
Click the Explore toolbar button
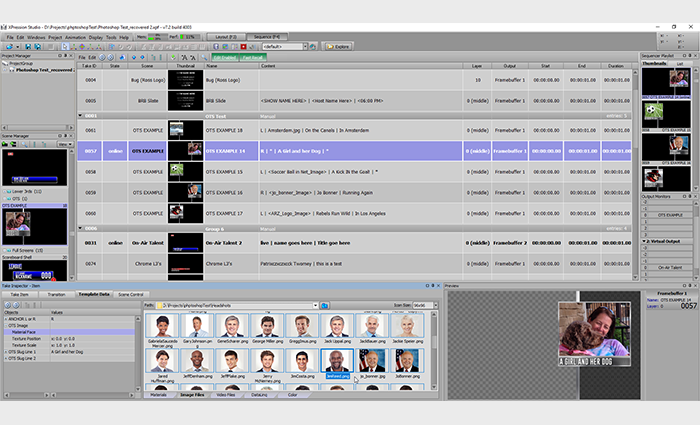click(x=337, y=46)
